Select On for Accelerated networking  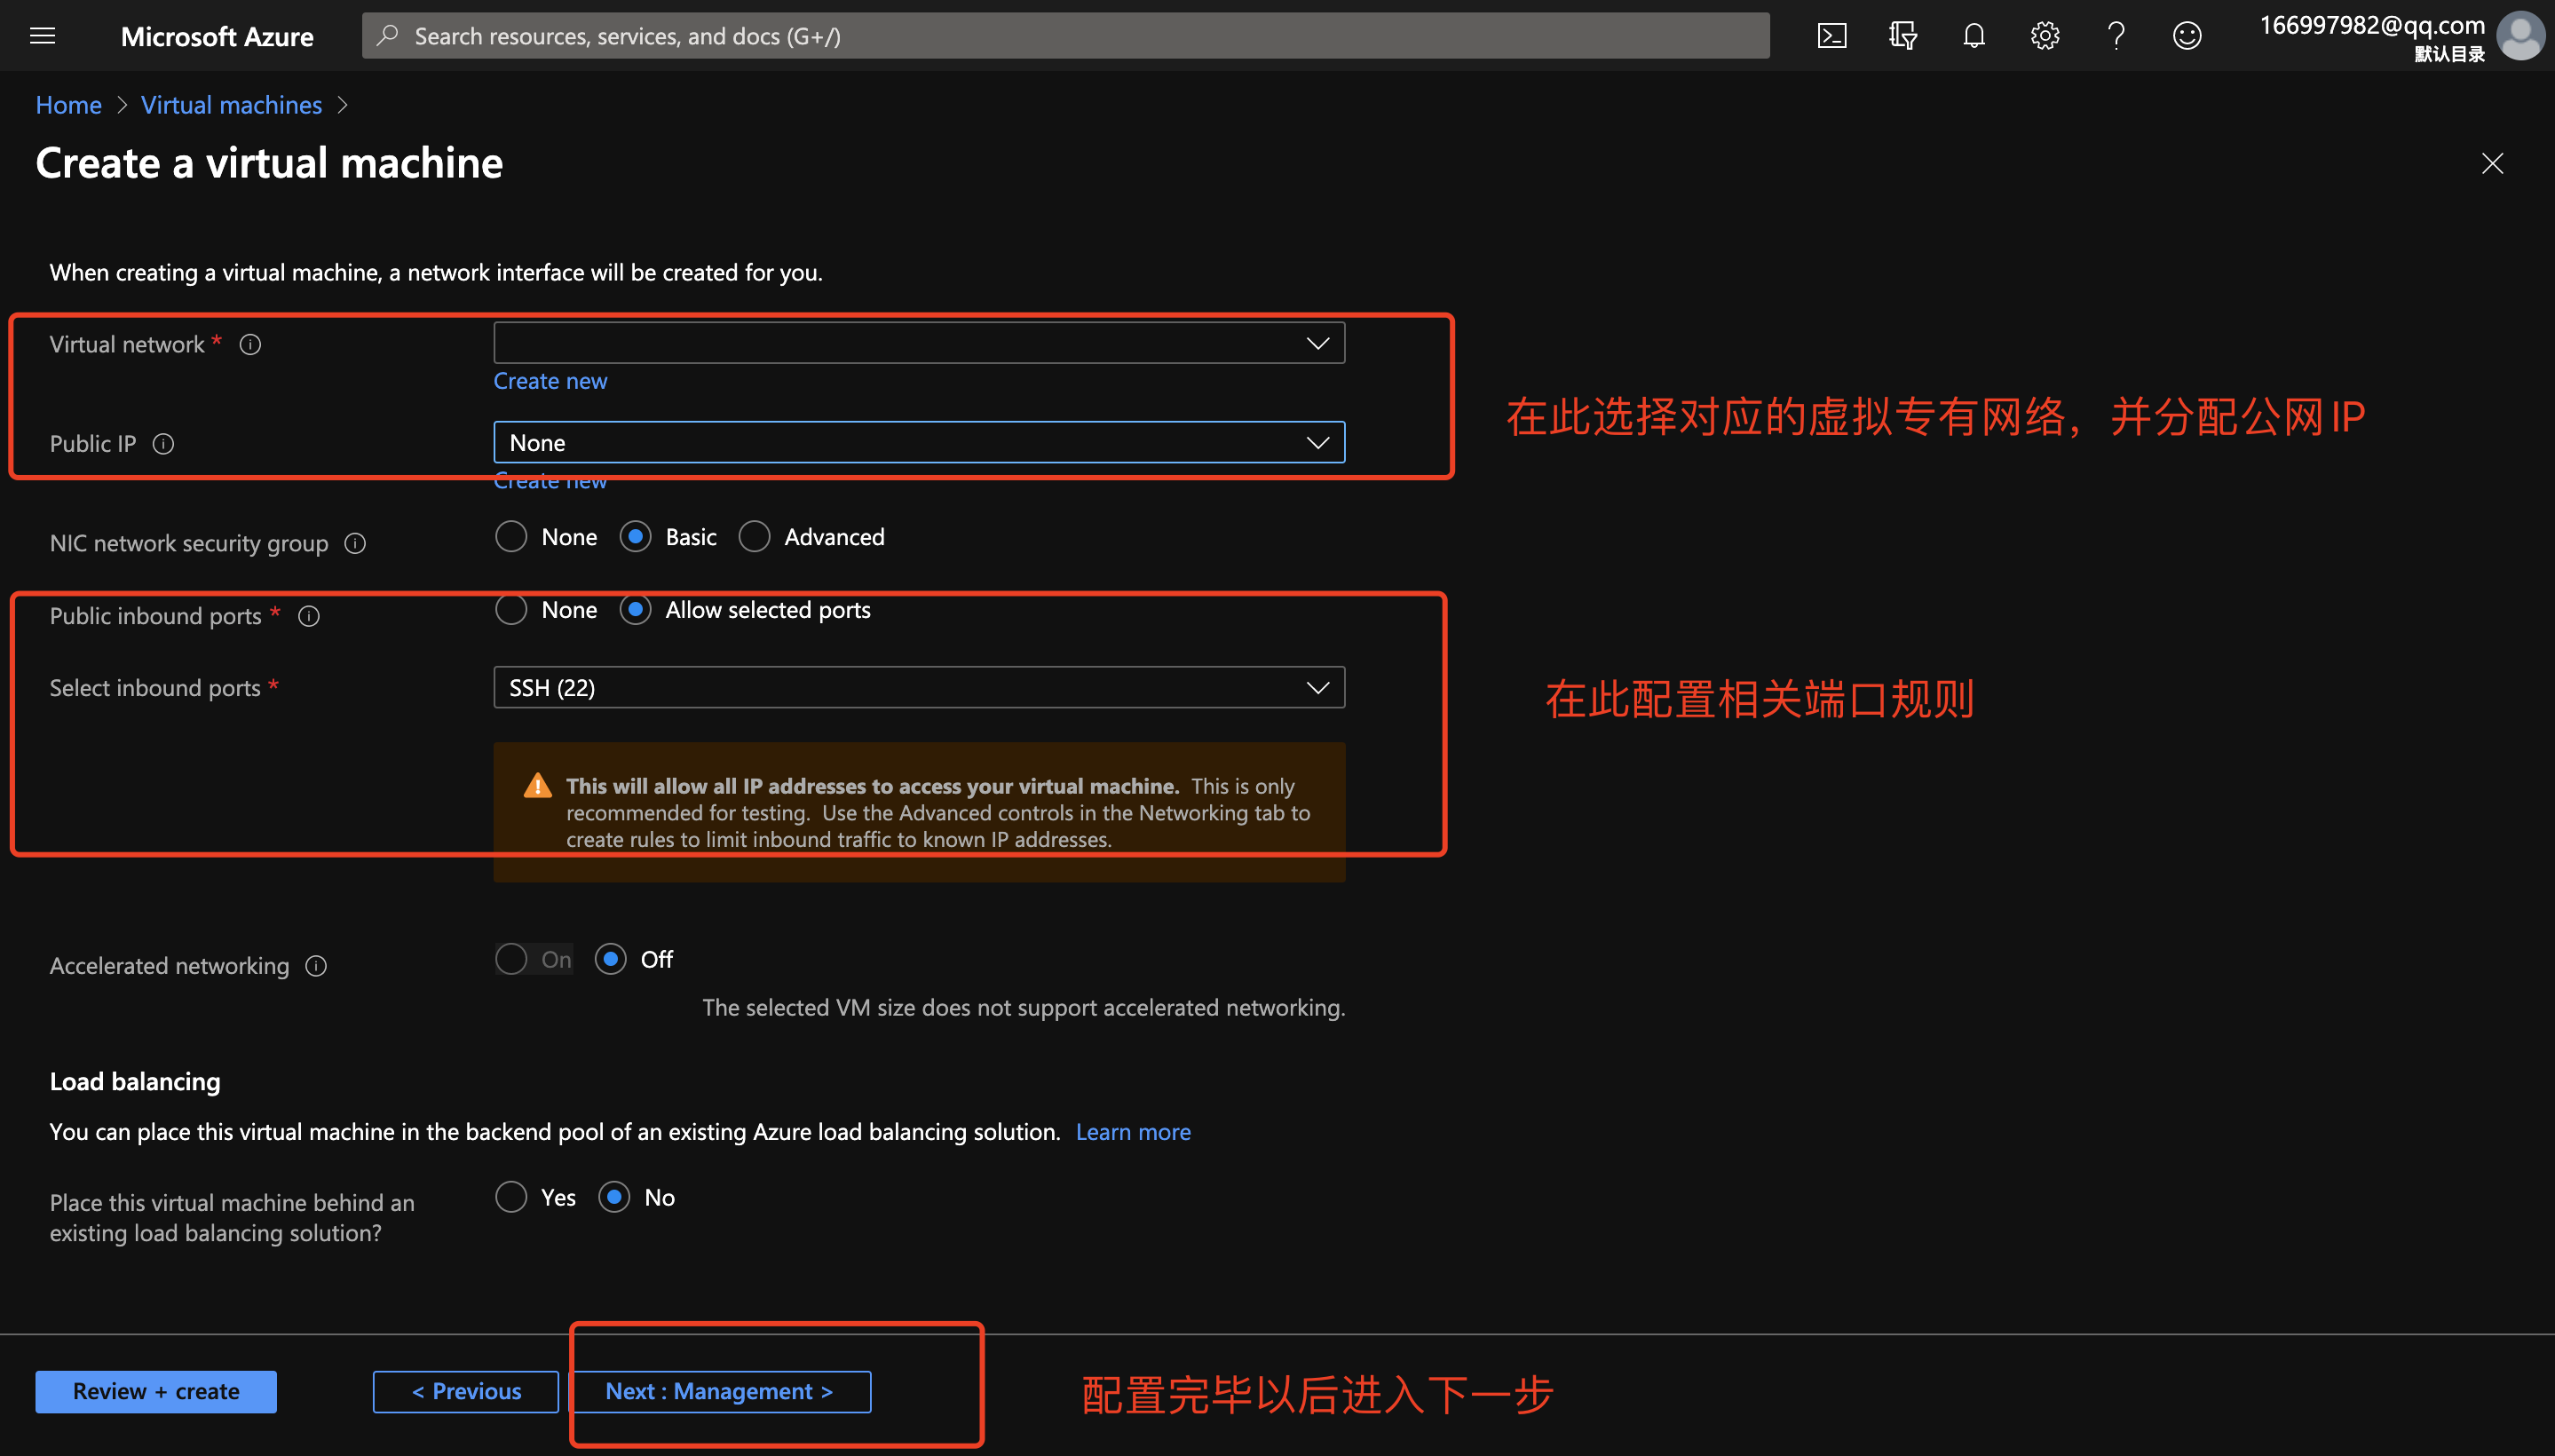click(x=511, y=960)
